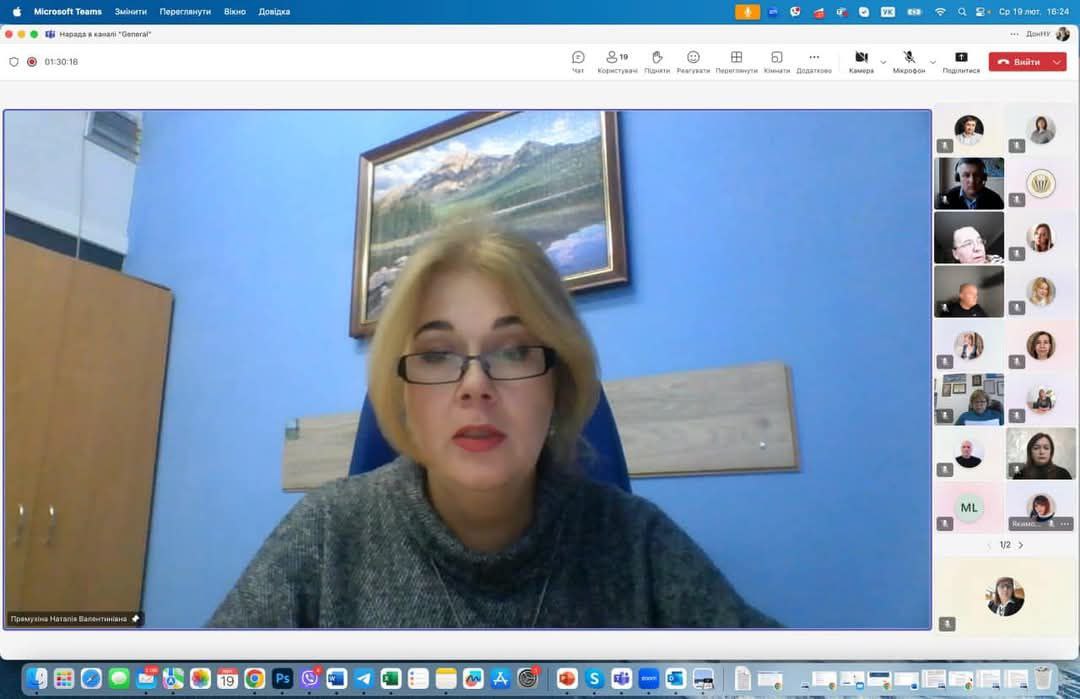Open Spotlight search in menu bar
1080x699 pixels.
coord(962,12)
